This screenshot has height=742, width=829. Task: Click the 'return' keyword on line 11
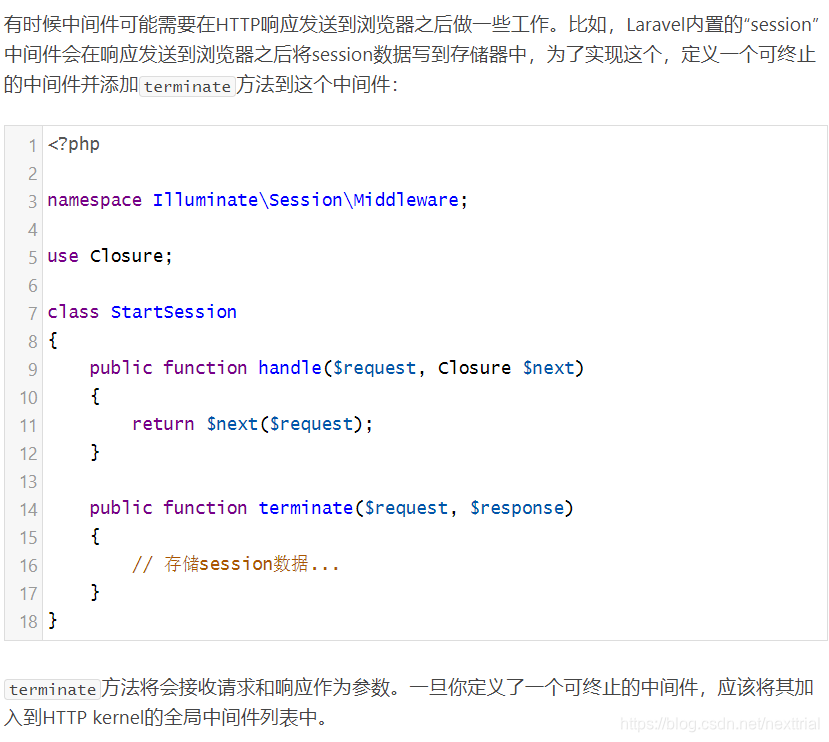coord(163,424)
